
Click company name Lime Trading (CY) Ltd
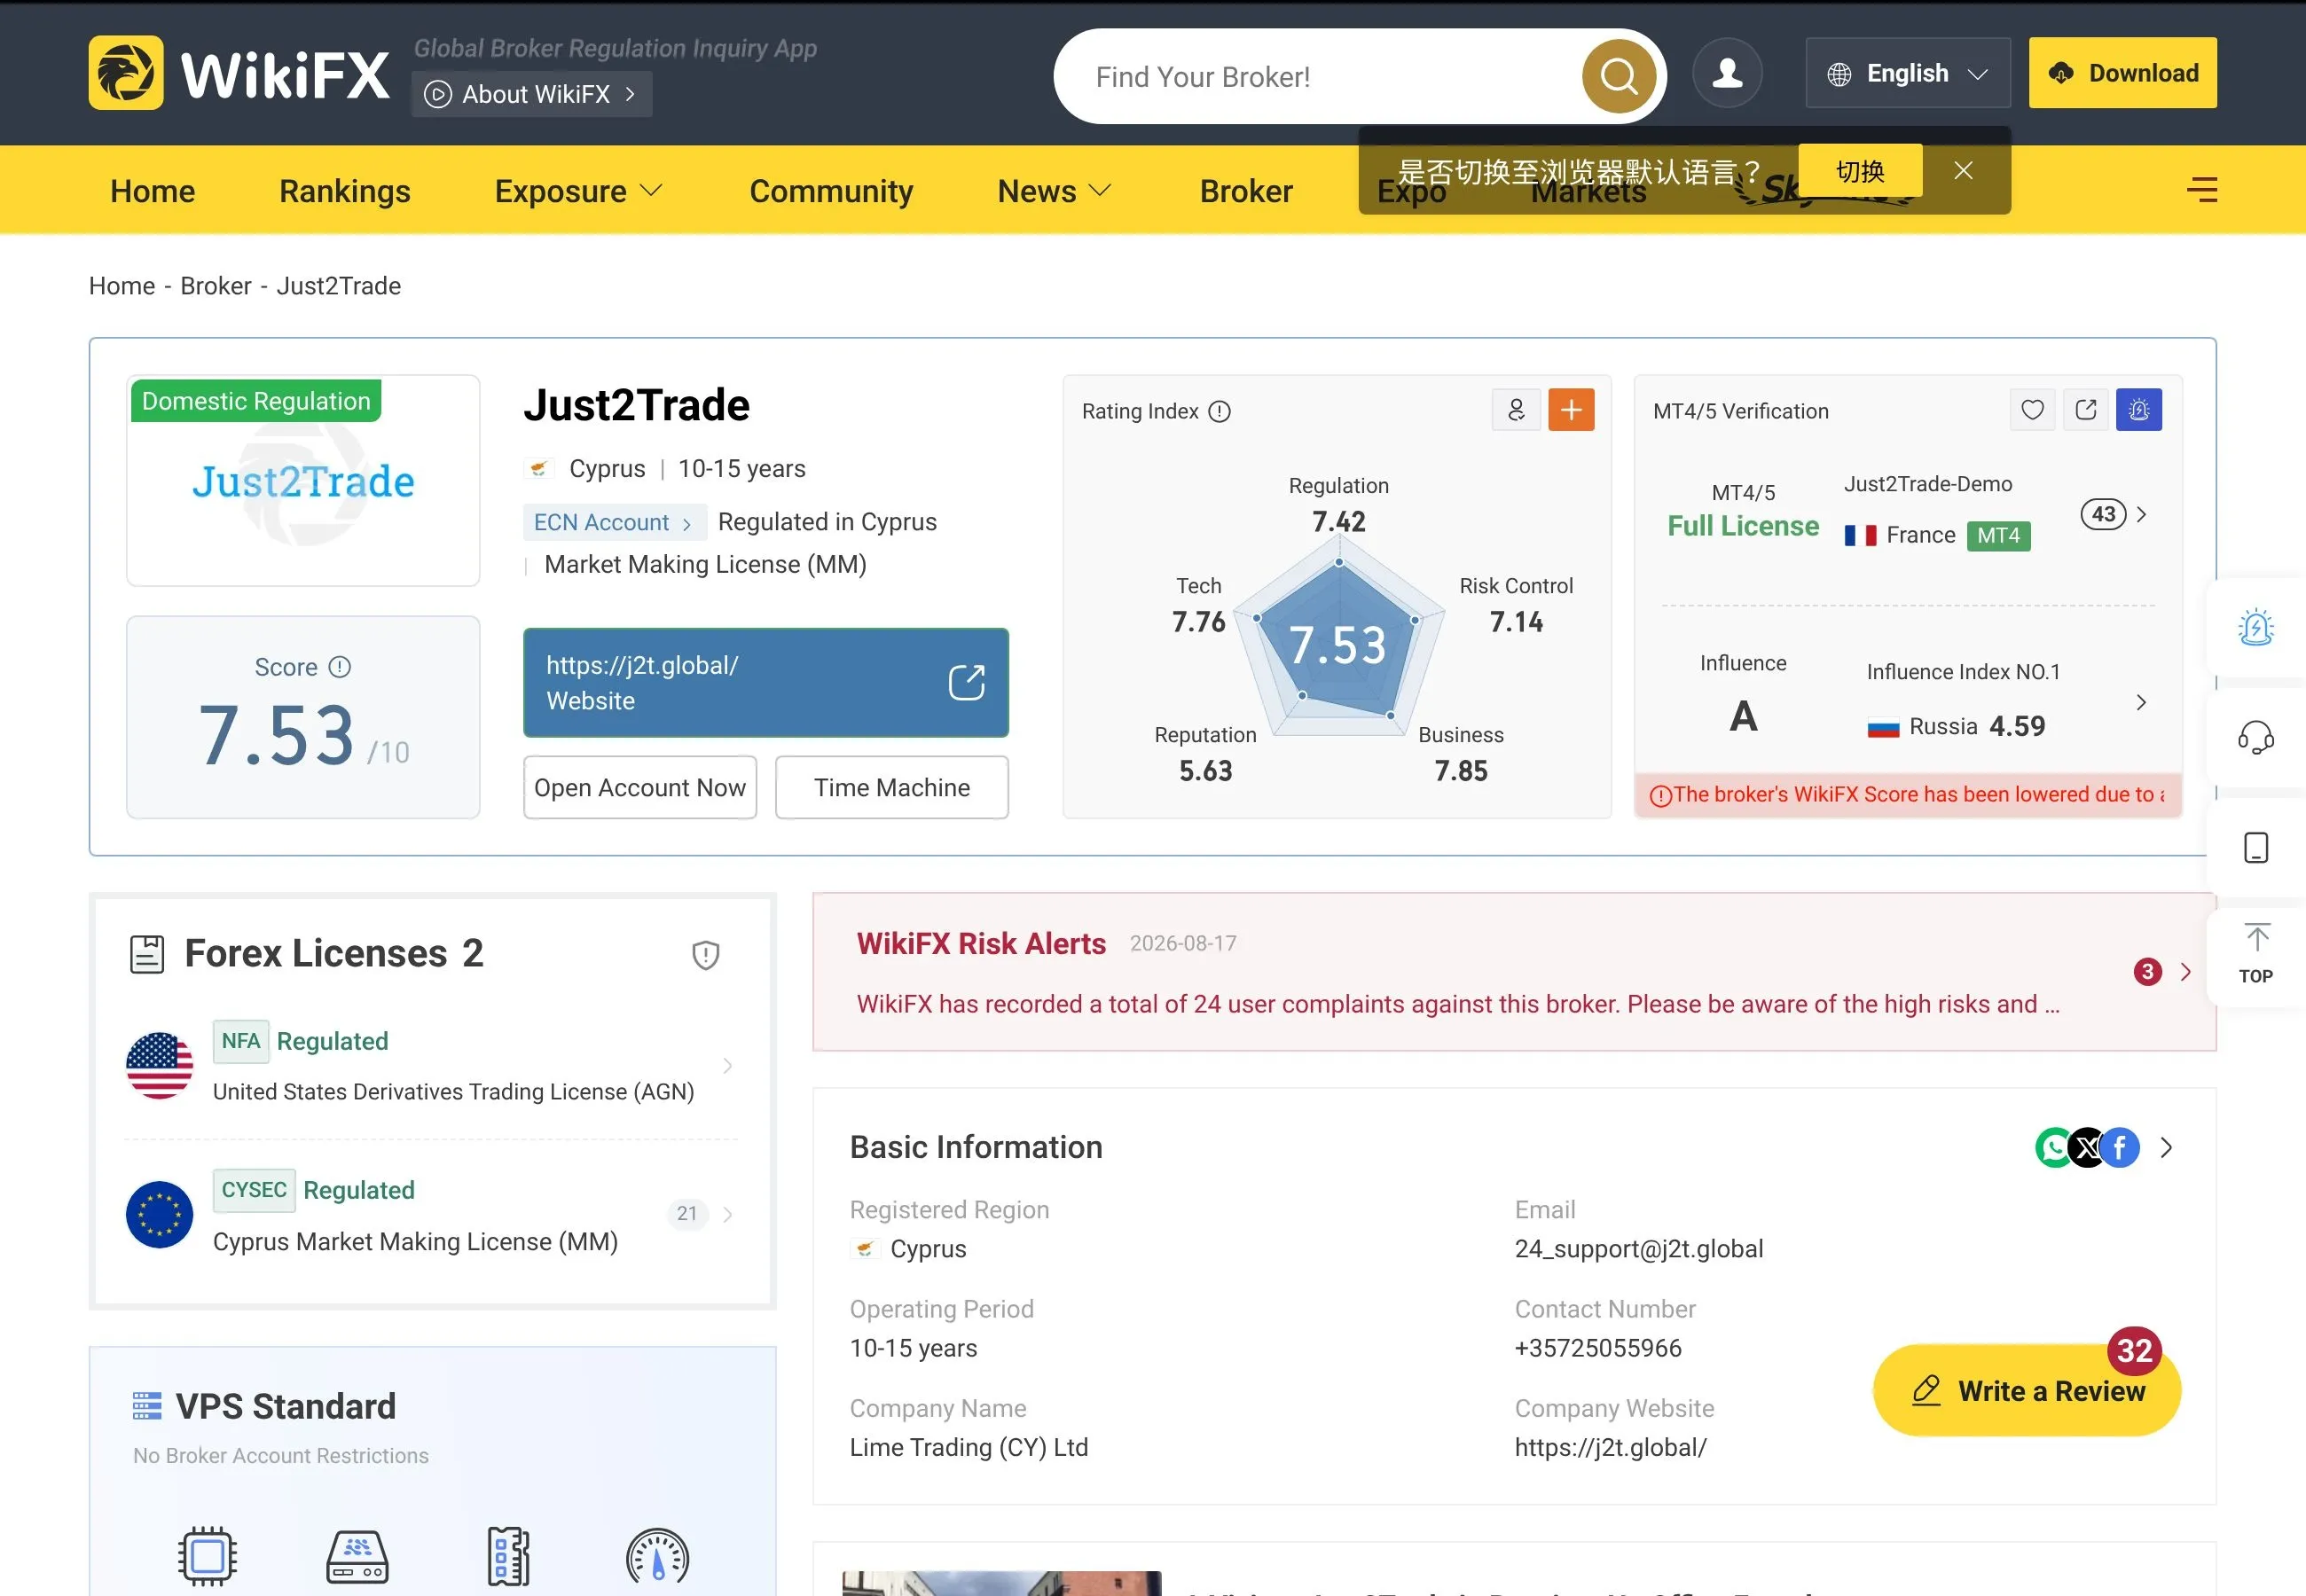pyautogui.click(x=969, y=1448)
